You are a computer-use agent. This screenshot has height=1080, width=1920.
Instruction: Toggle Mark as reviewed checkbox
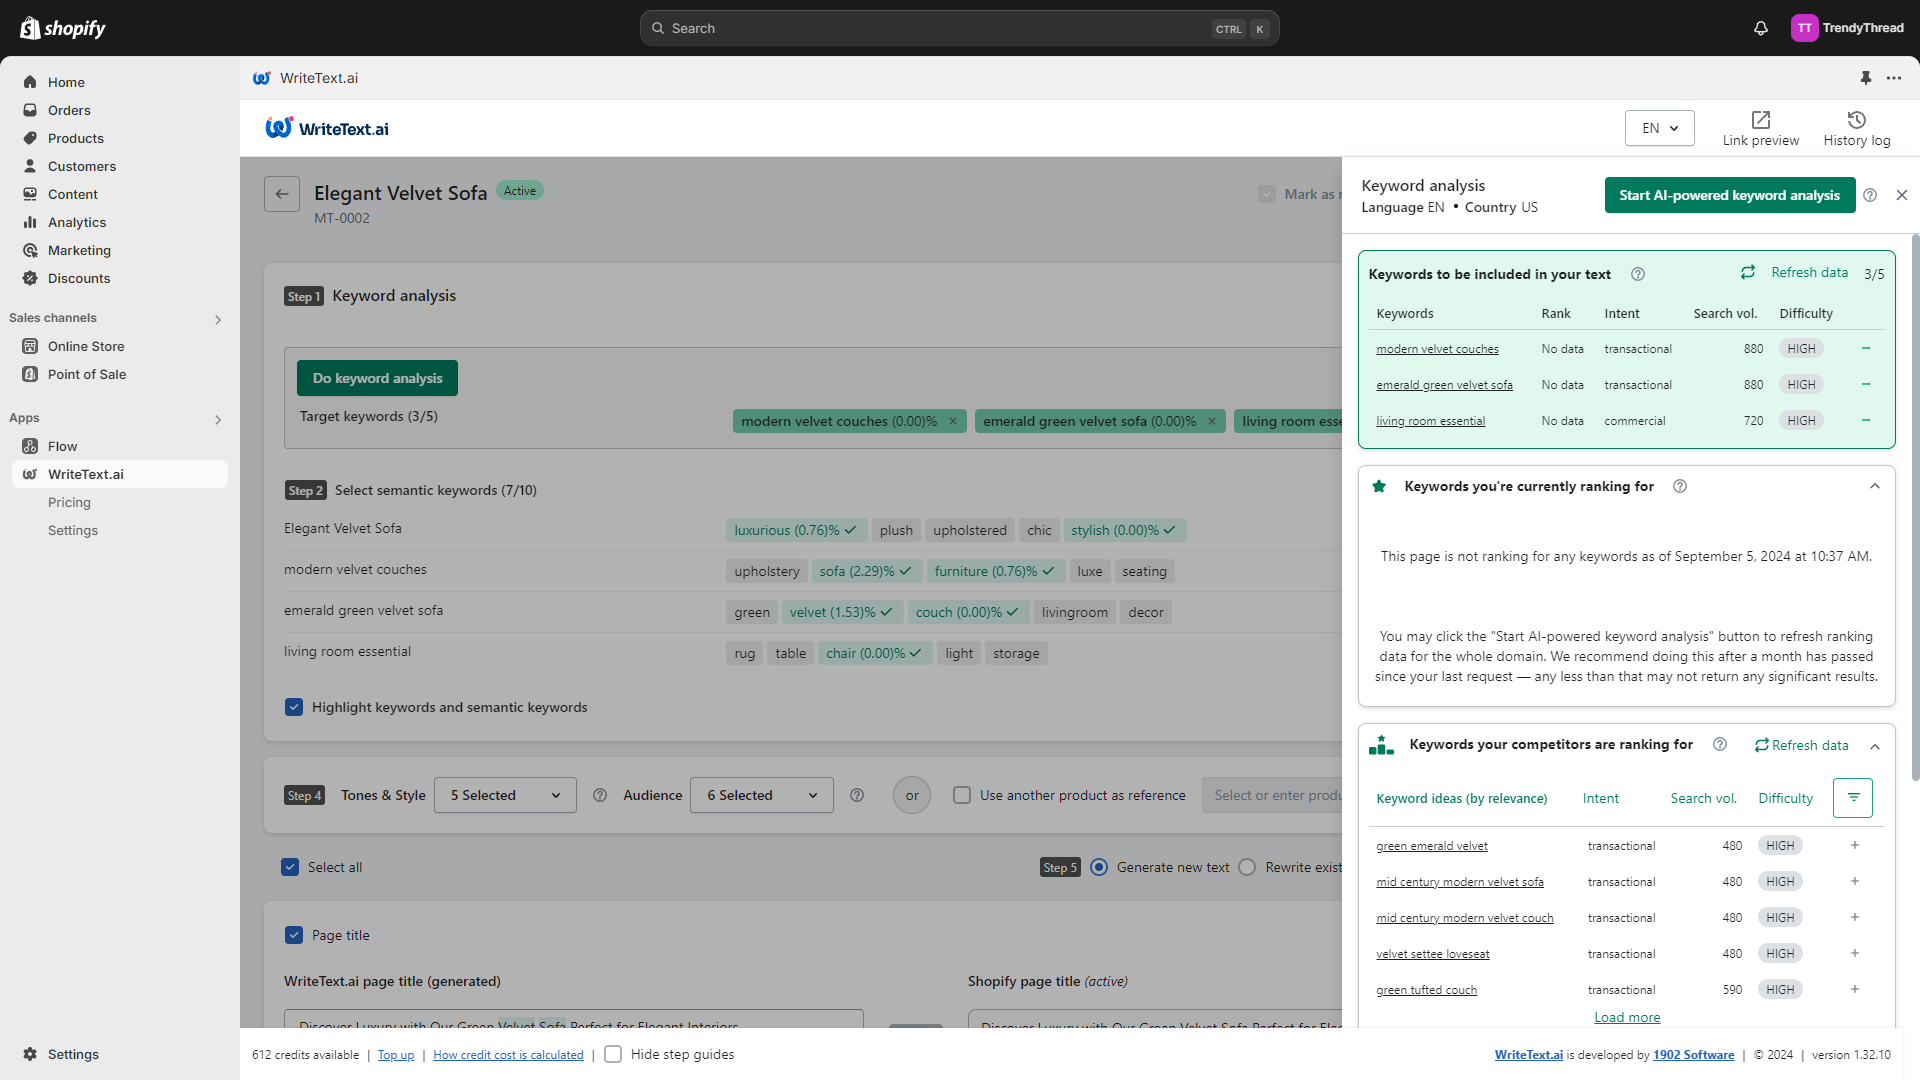1267,194
